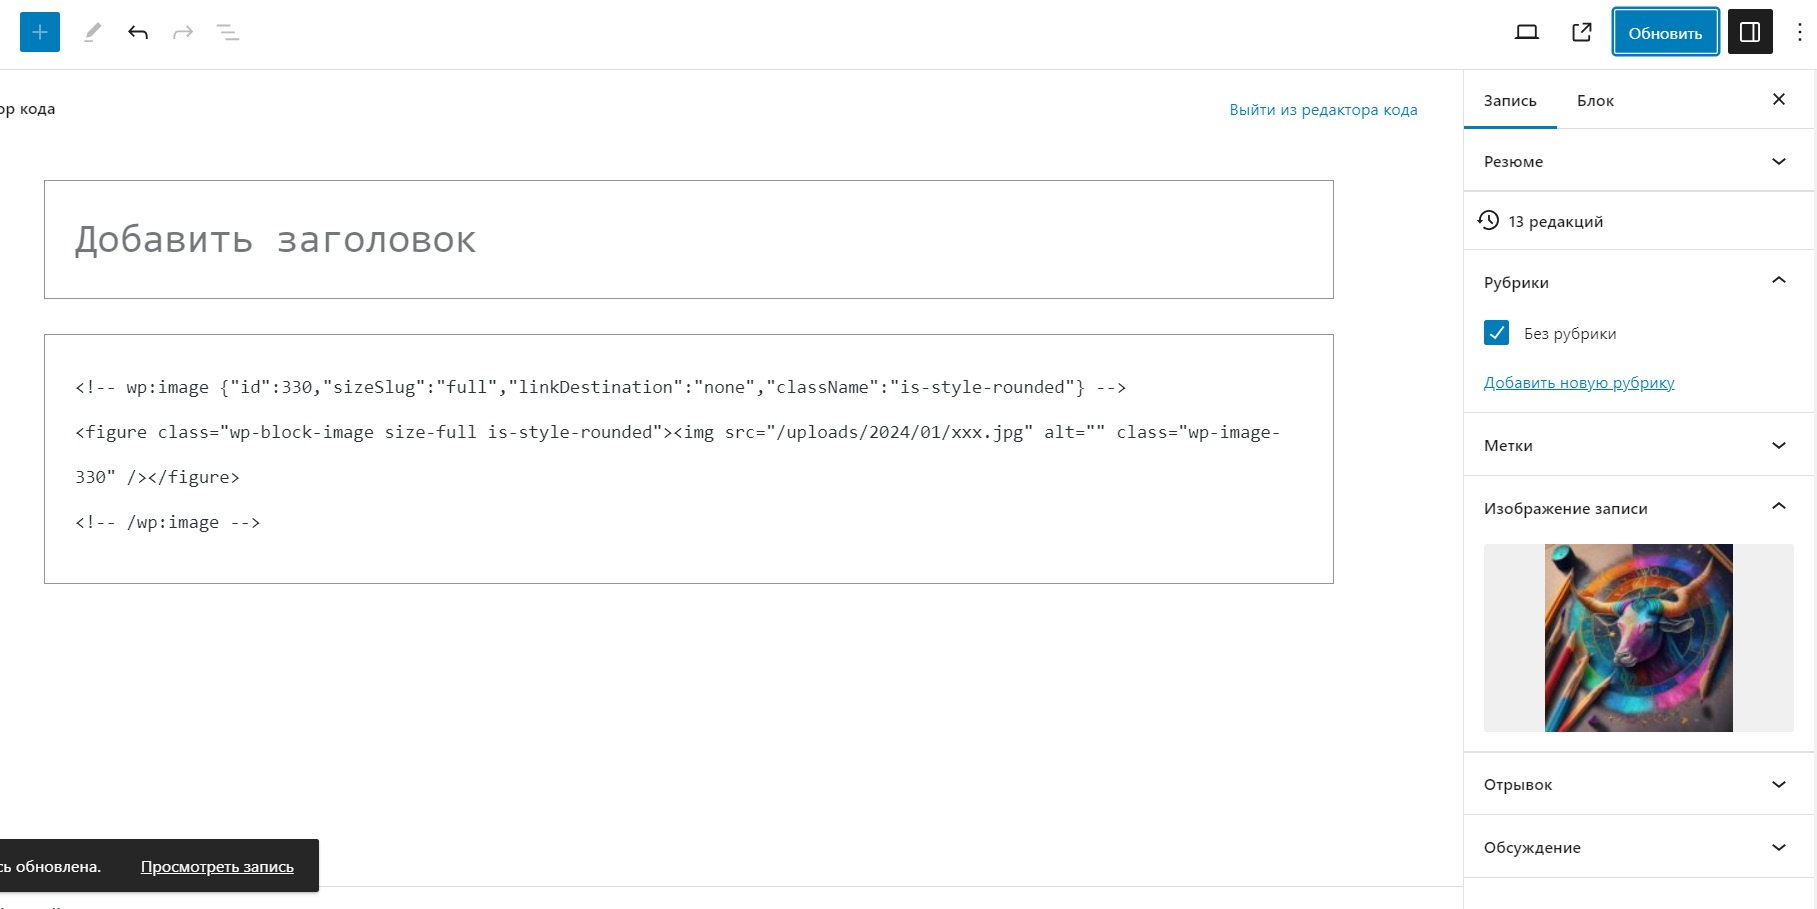The height and width of the screenshot is (909, 1817).
Task: Open the three-dot options menu
Action: (1800, 32)
